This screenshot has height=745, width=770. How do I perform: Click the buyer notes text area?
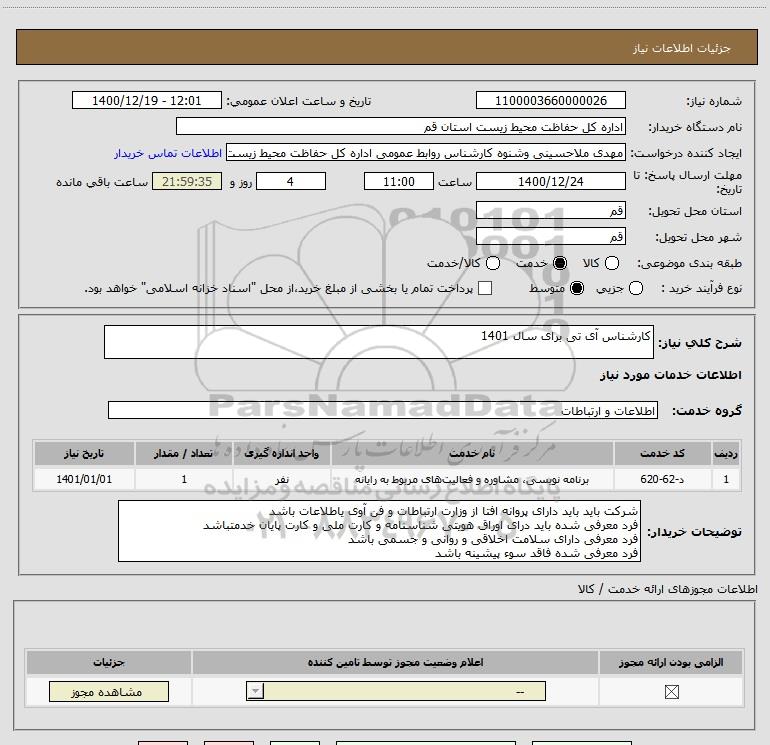[x=379, y=531]
